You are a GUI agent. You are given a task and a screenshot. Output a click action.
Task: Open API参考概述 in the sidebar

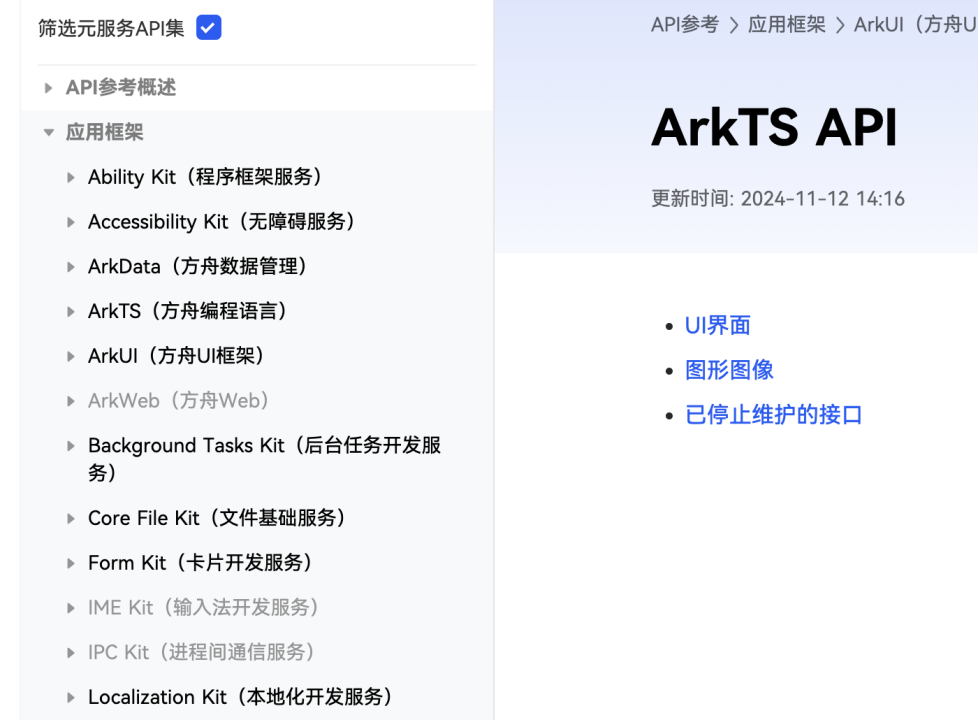coord(121,87)
